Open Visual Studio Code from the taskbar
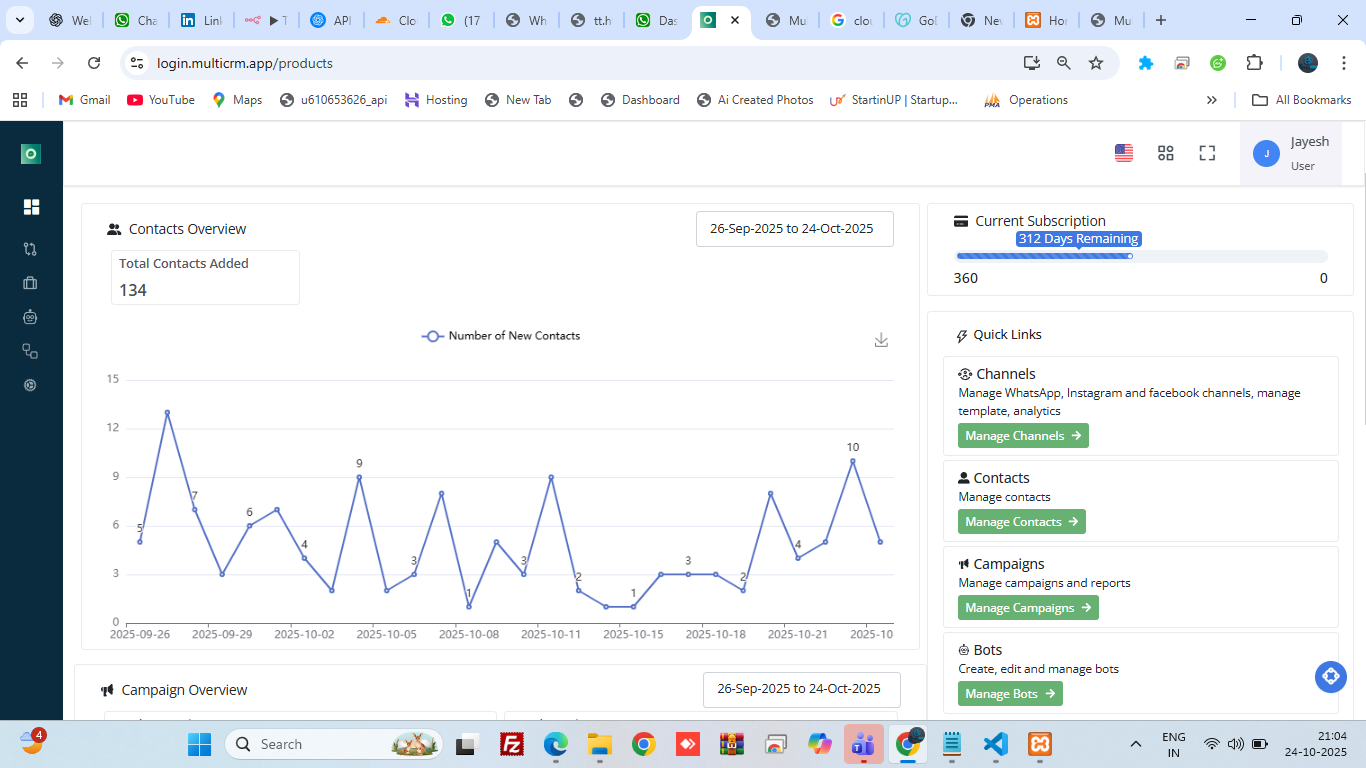The image size is (1366, 768). point(996,744)
